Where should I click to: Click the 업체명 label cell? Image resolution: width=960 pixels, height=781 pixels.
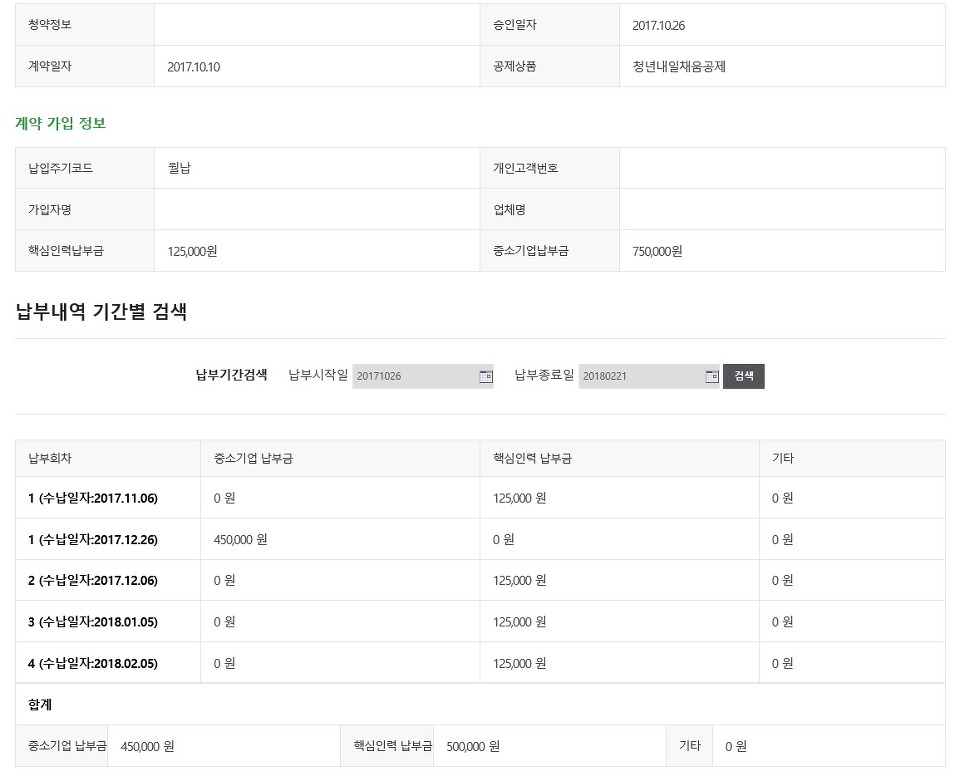tap(550, 209)
